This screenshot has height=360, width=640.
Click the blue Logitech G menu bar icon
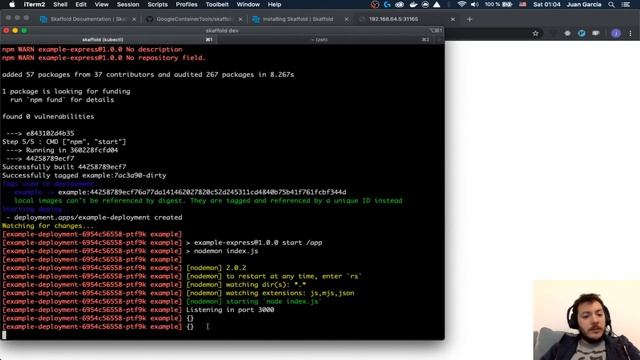pyautogui.click(x=387, y=4)
